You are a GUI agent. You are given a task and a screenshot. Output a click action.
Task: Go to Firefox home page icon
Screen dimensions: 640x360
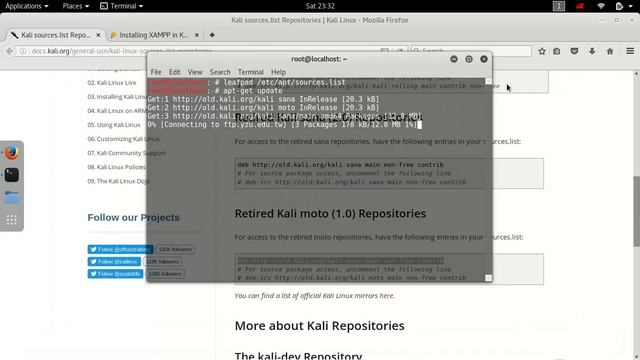click(610, 51)
